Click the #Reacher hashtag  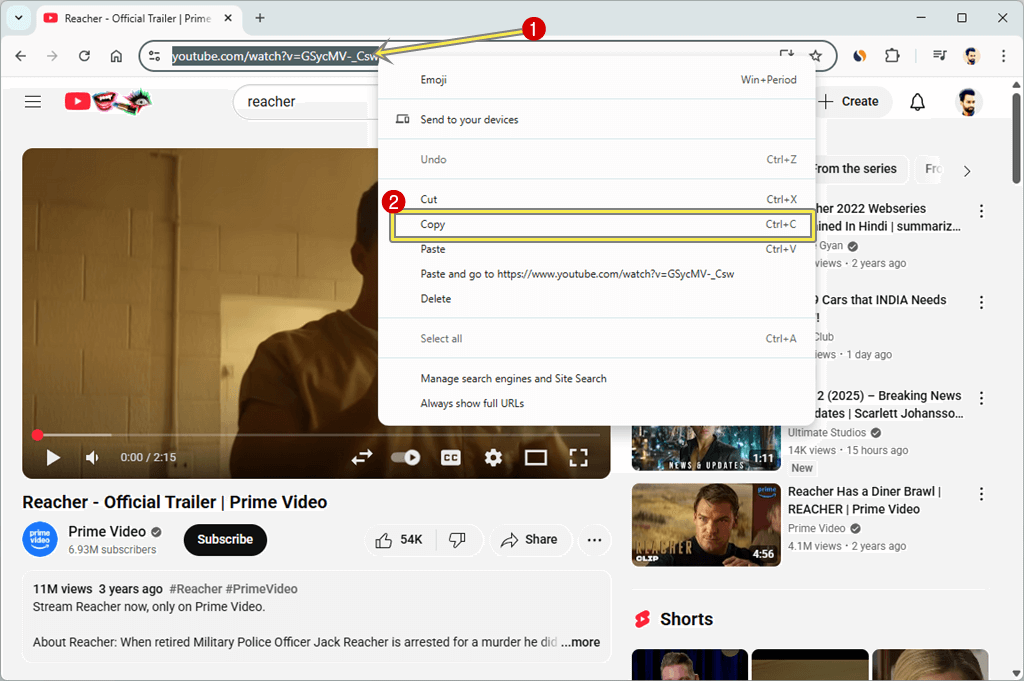click(196, 589)
